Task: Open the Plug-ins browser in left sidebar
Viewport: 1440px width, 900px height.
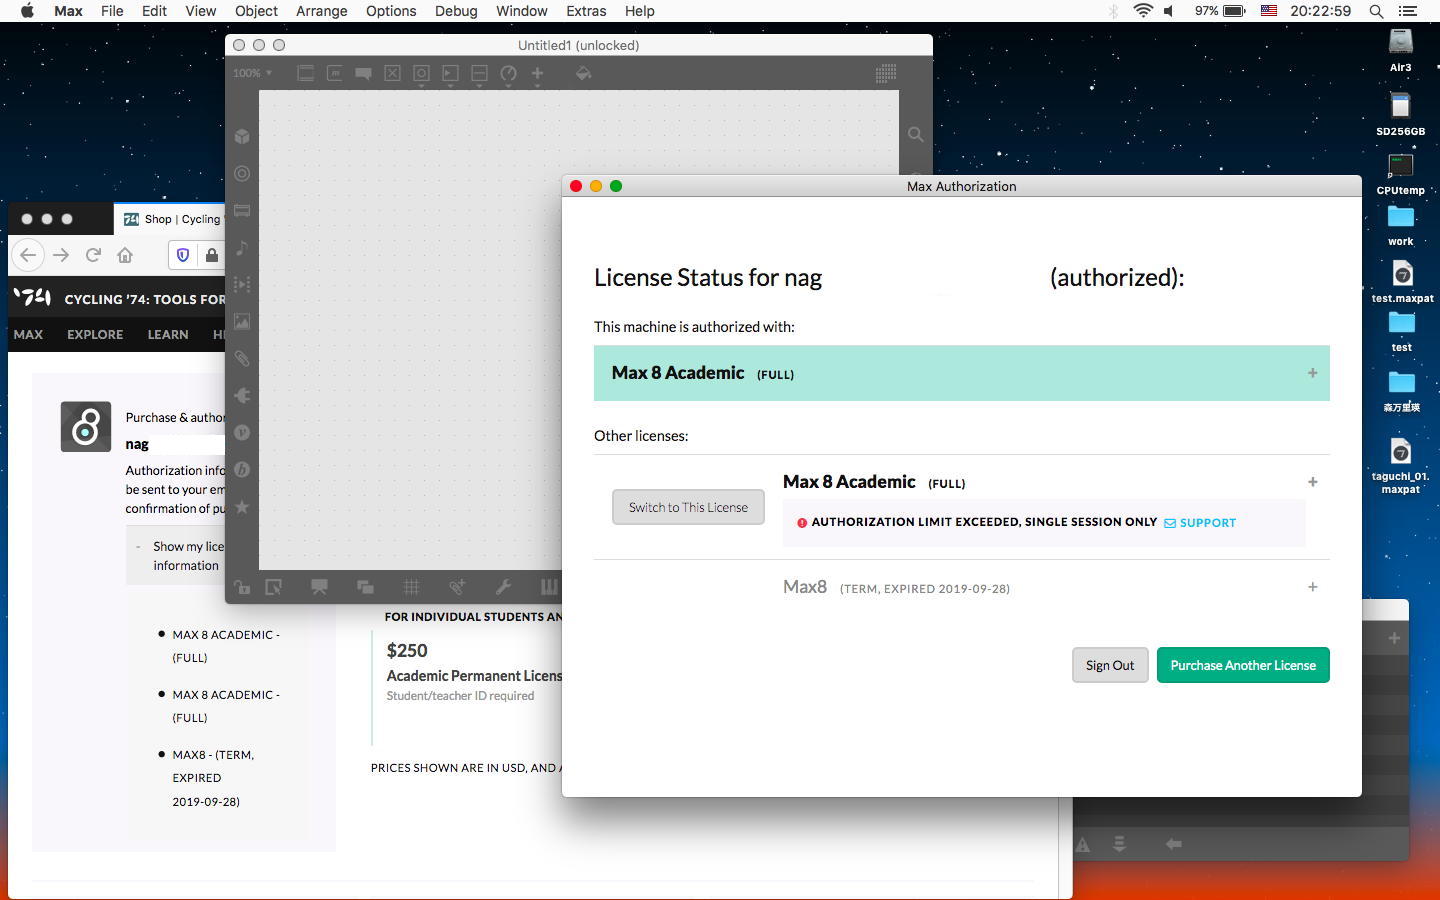Action: [x=242, y=395]
